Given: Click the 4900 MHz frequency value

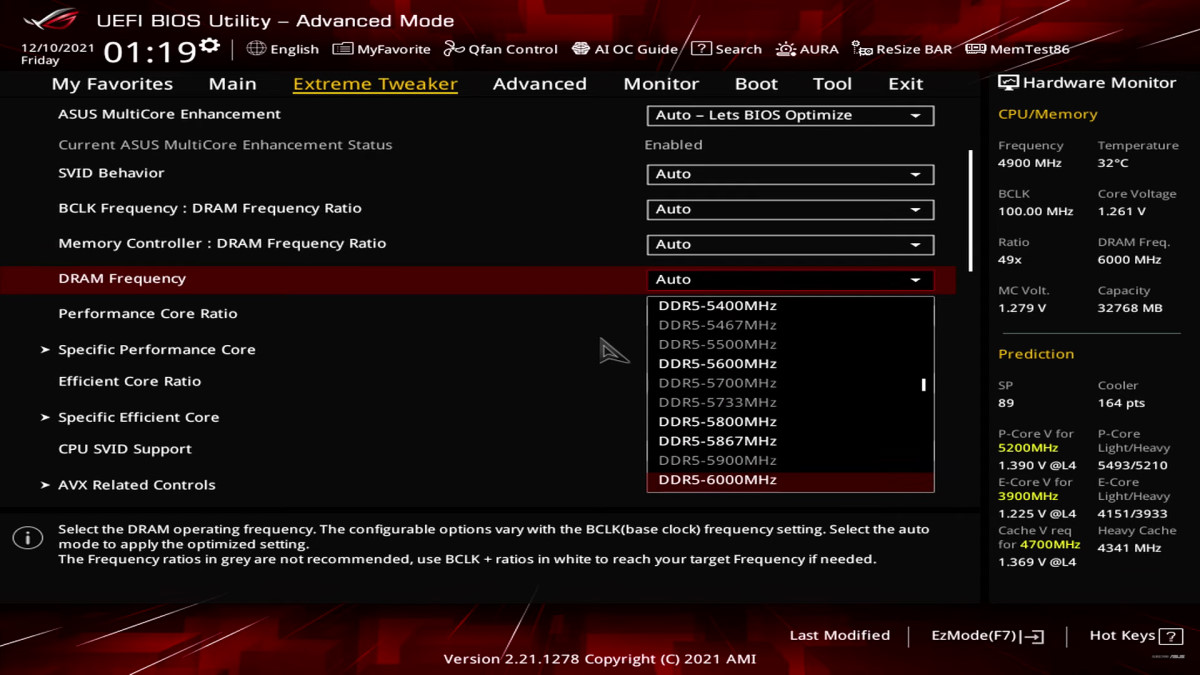Looking at the screenshot, I should [x=1030, y=163].
